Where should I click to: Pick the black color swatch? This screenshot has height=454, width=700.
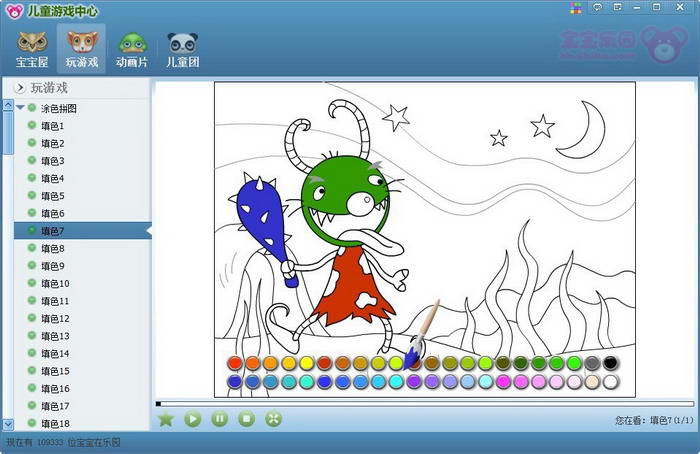click(610, 363)
